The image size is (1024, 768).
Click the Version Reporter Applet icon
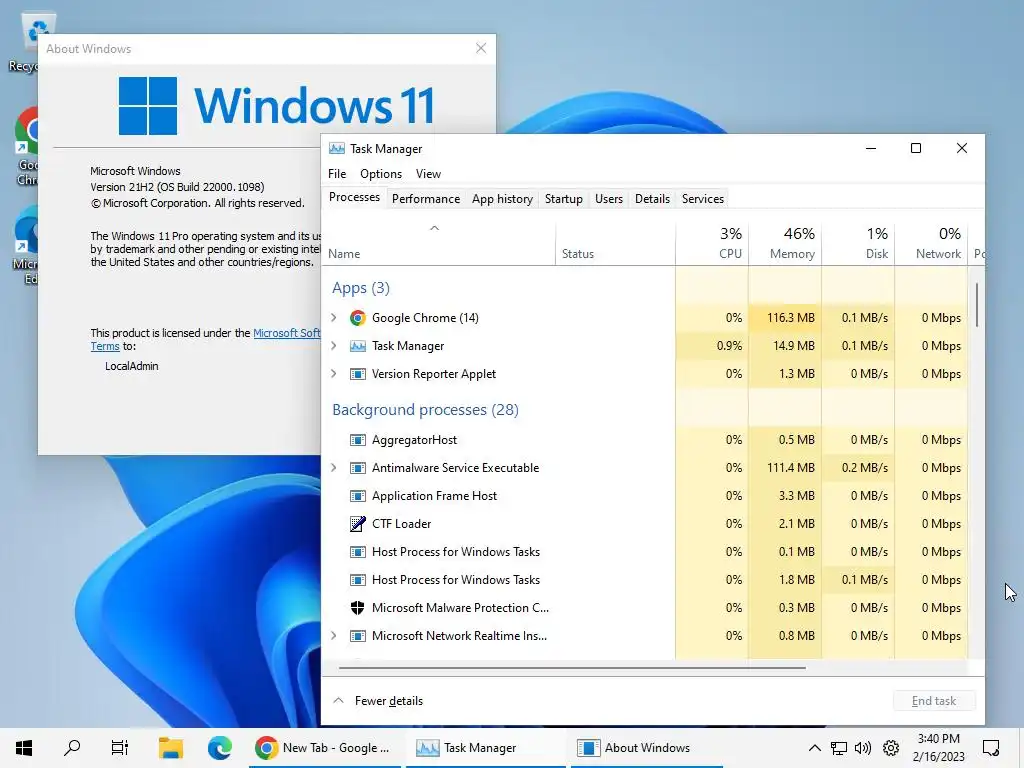(x=357, y=374)
